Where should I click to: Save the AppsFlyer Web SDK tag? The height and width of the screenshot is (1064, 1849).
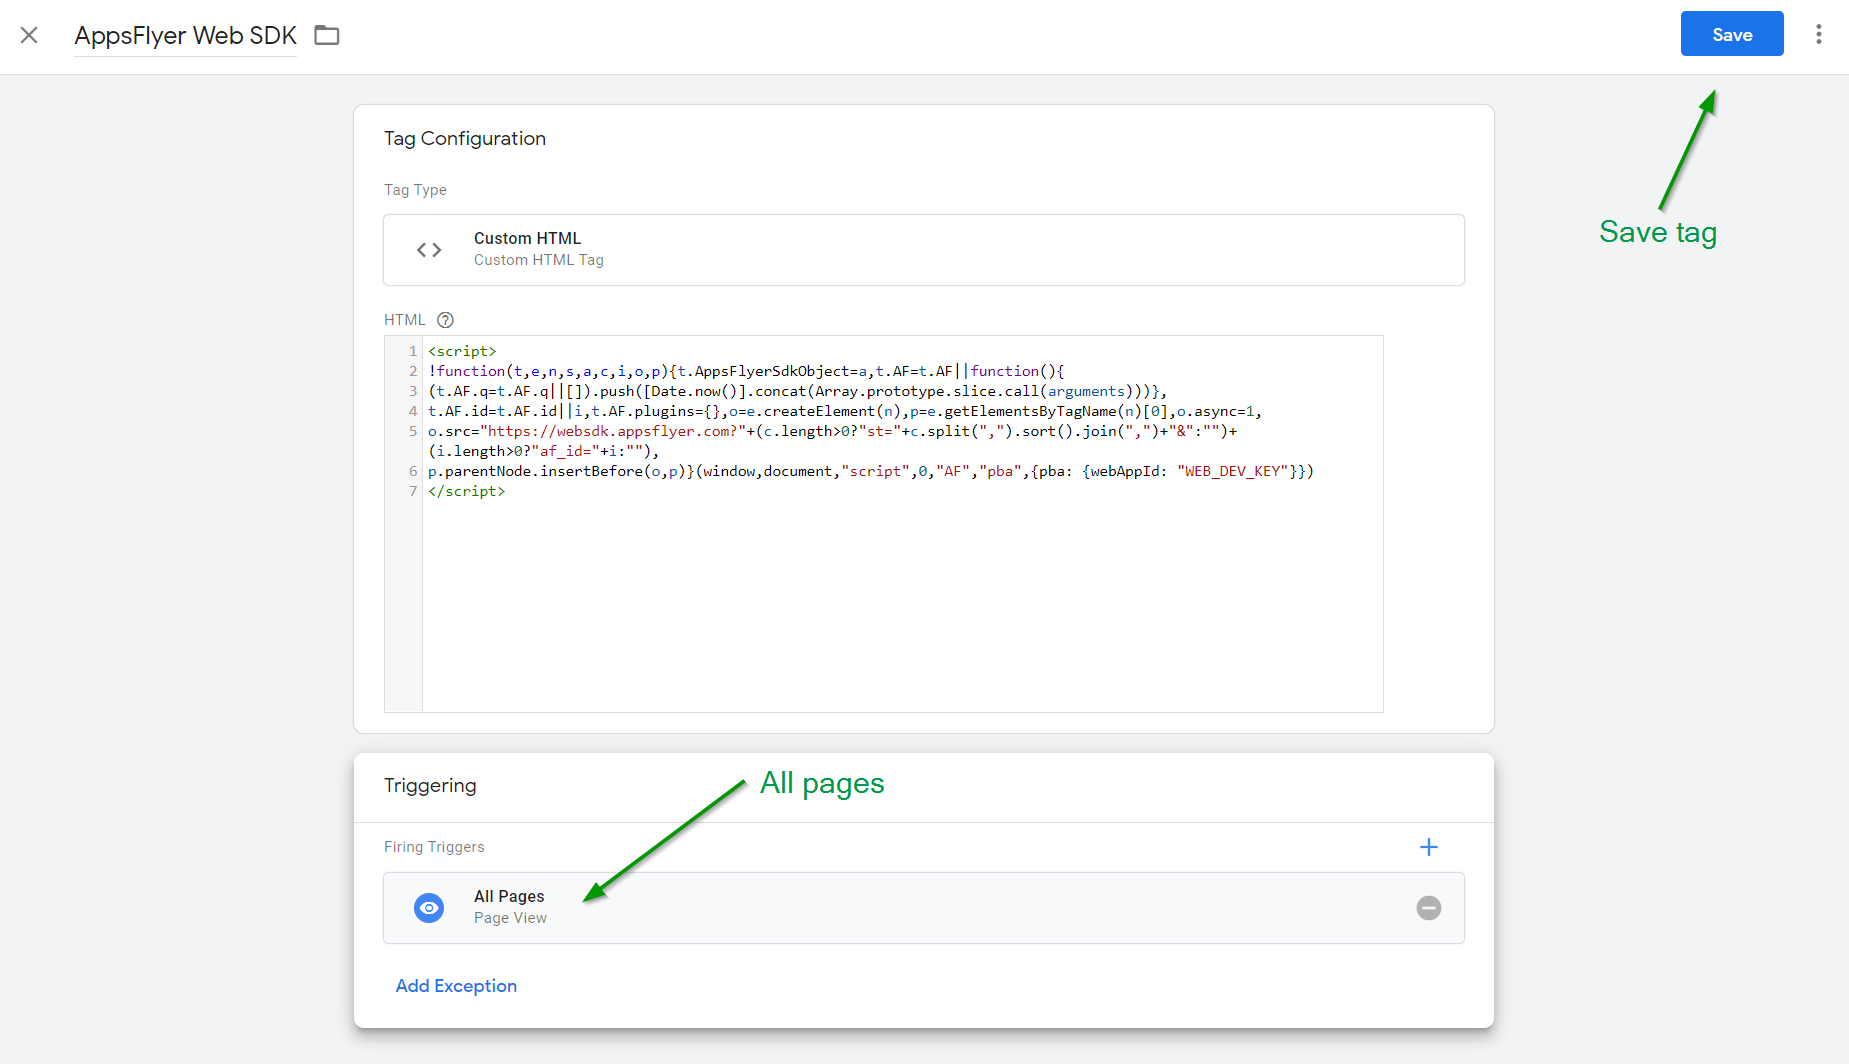click(1731, 34)
